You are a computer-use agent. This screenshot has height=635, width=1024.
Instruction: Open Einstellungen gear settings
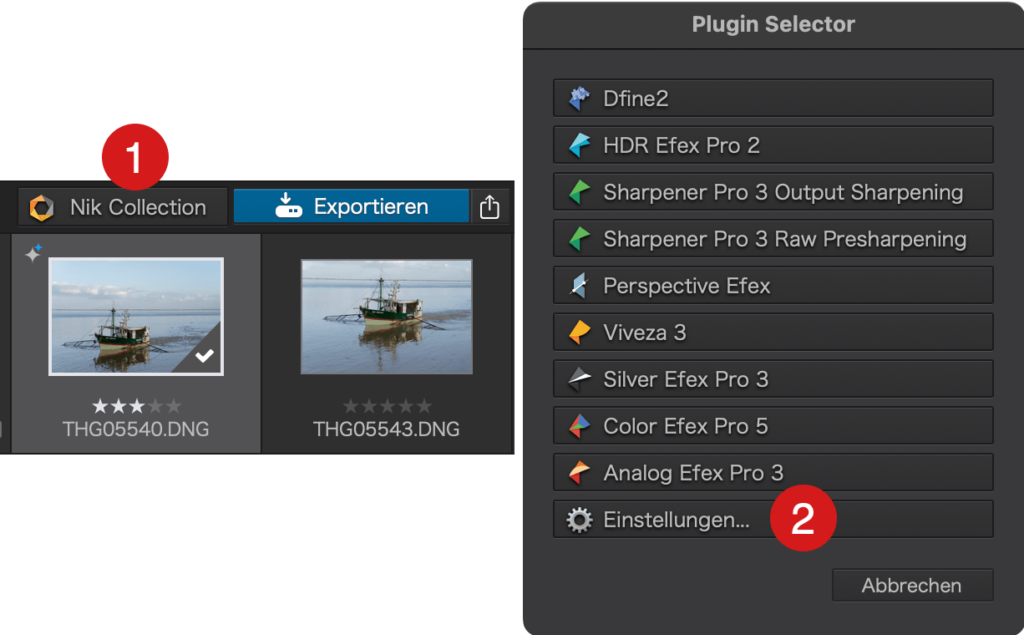[x=675, y=520]
